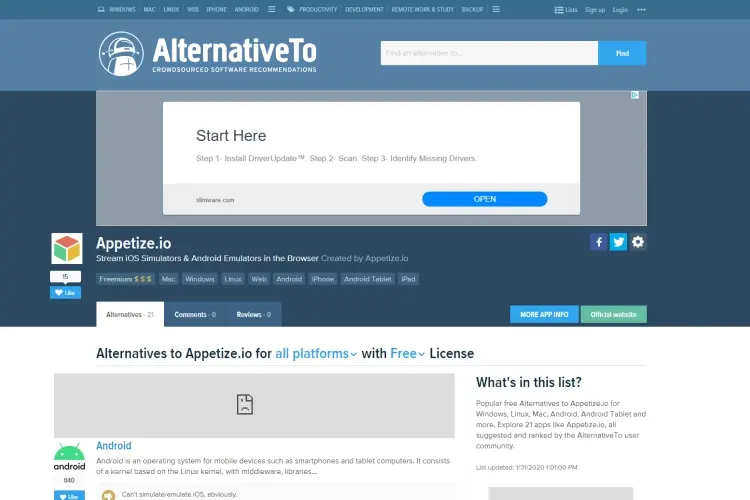The height and width of the screenshot is (500, 750).
Task: Open the Android alternative title link
Action: coord(113,445)
